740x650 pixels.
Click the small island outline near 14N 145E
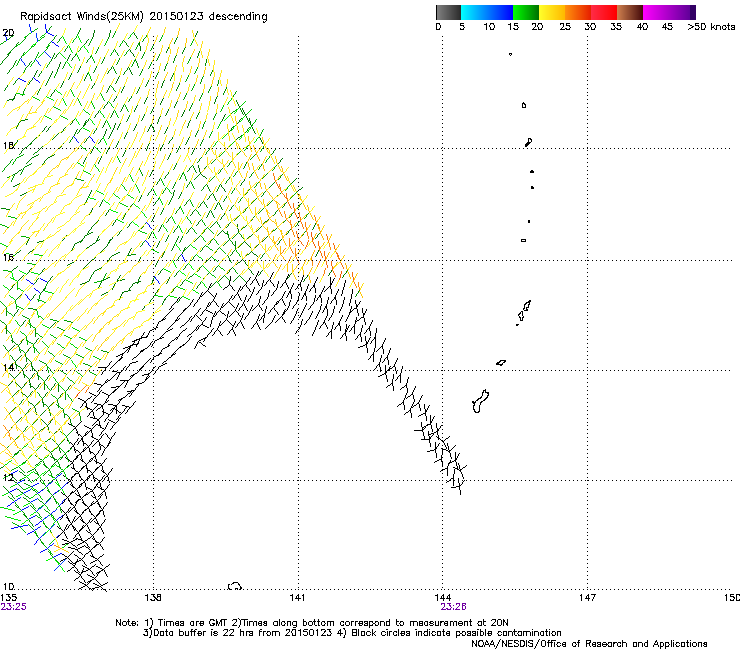tap(501, 363)
